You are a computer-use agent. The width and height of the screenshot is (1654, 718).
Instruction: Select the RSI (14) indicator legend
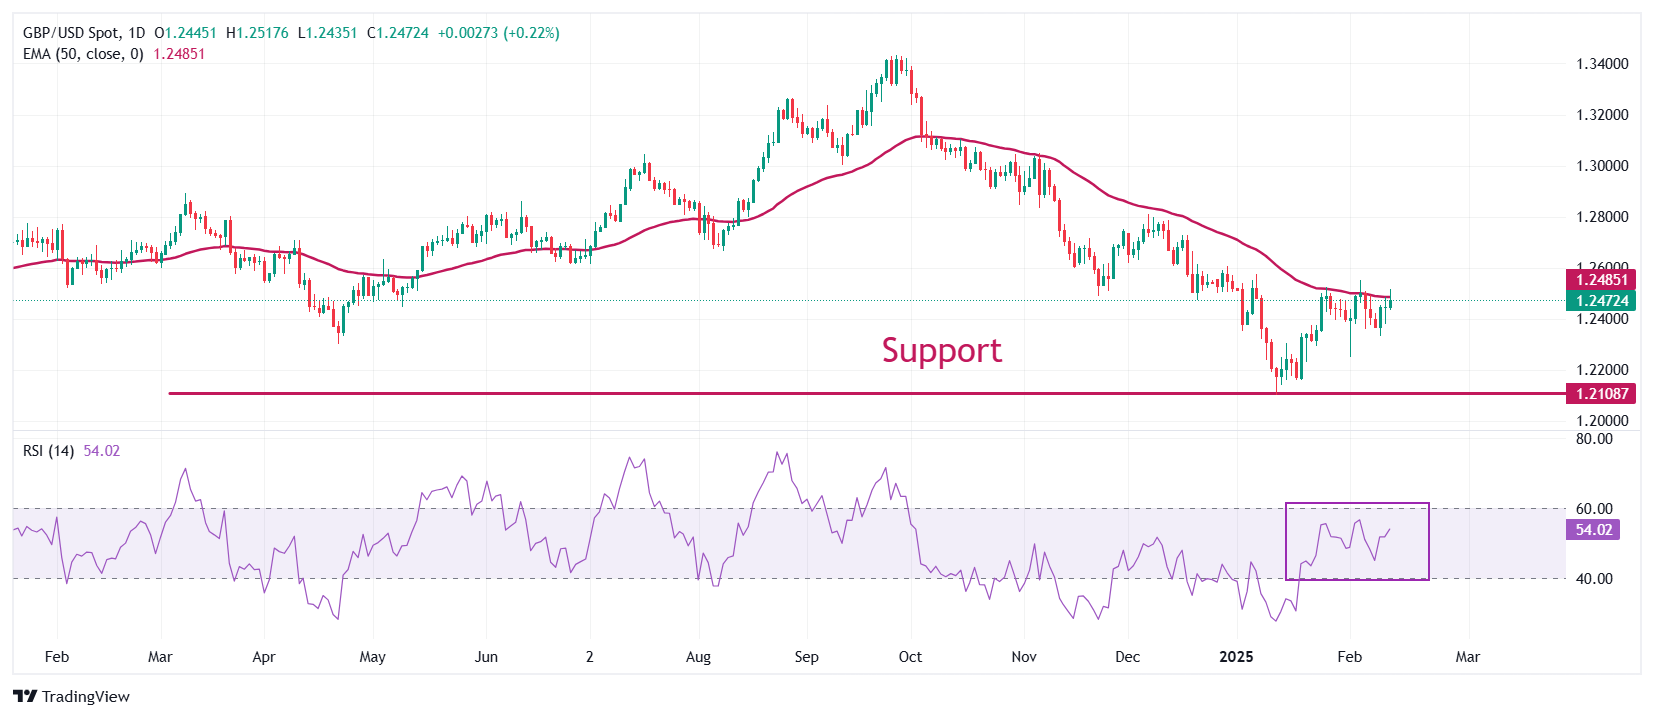[48, 451]
